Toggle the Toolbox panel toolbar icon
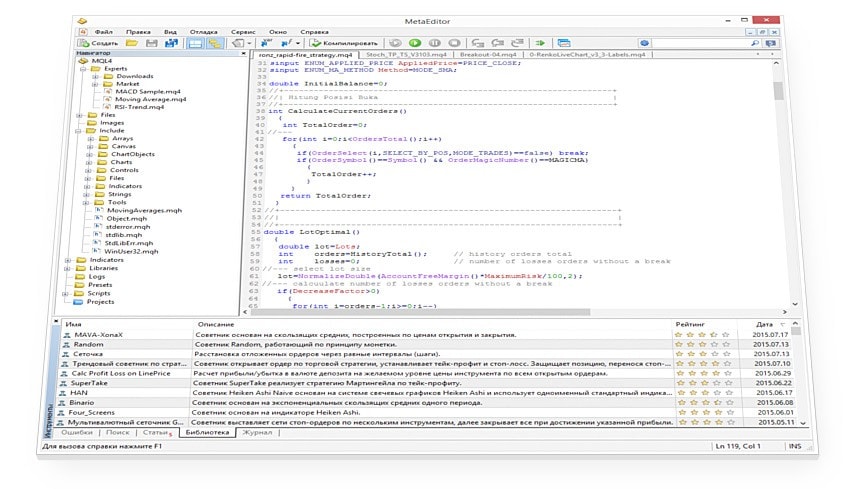855x489 pixels. click(x=215, y=43)
